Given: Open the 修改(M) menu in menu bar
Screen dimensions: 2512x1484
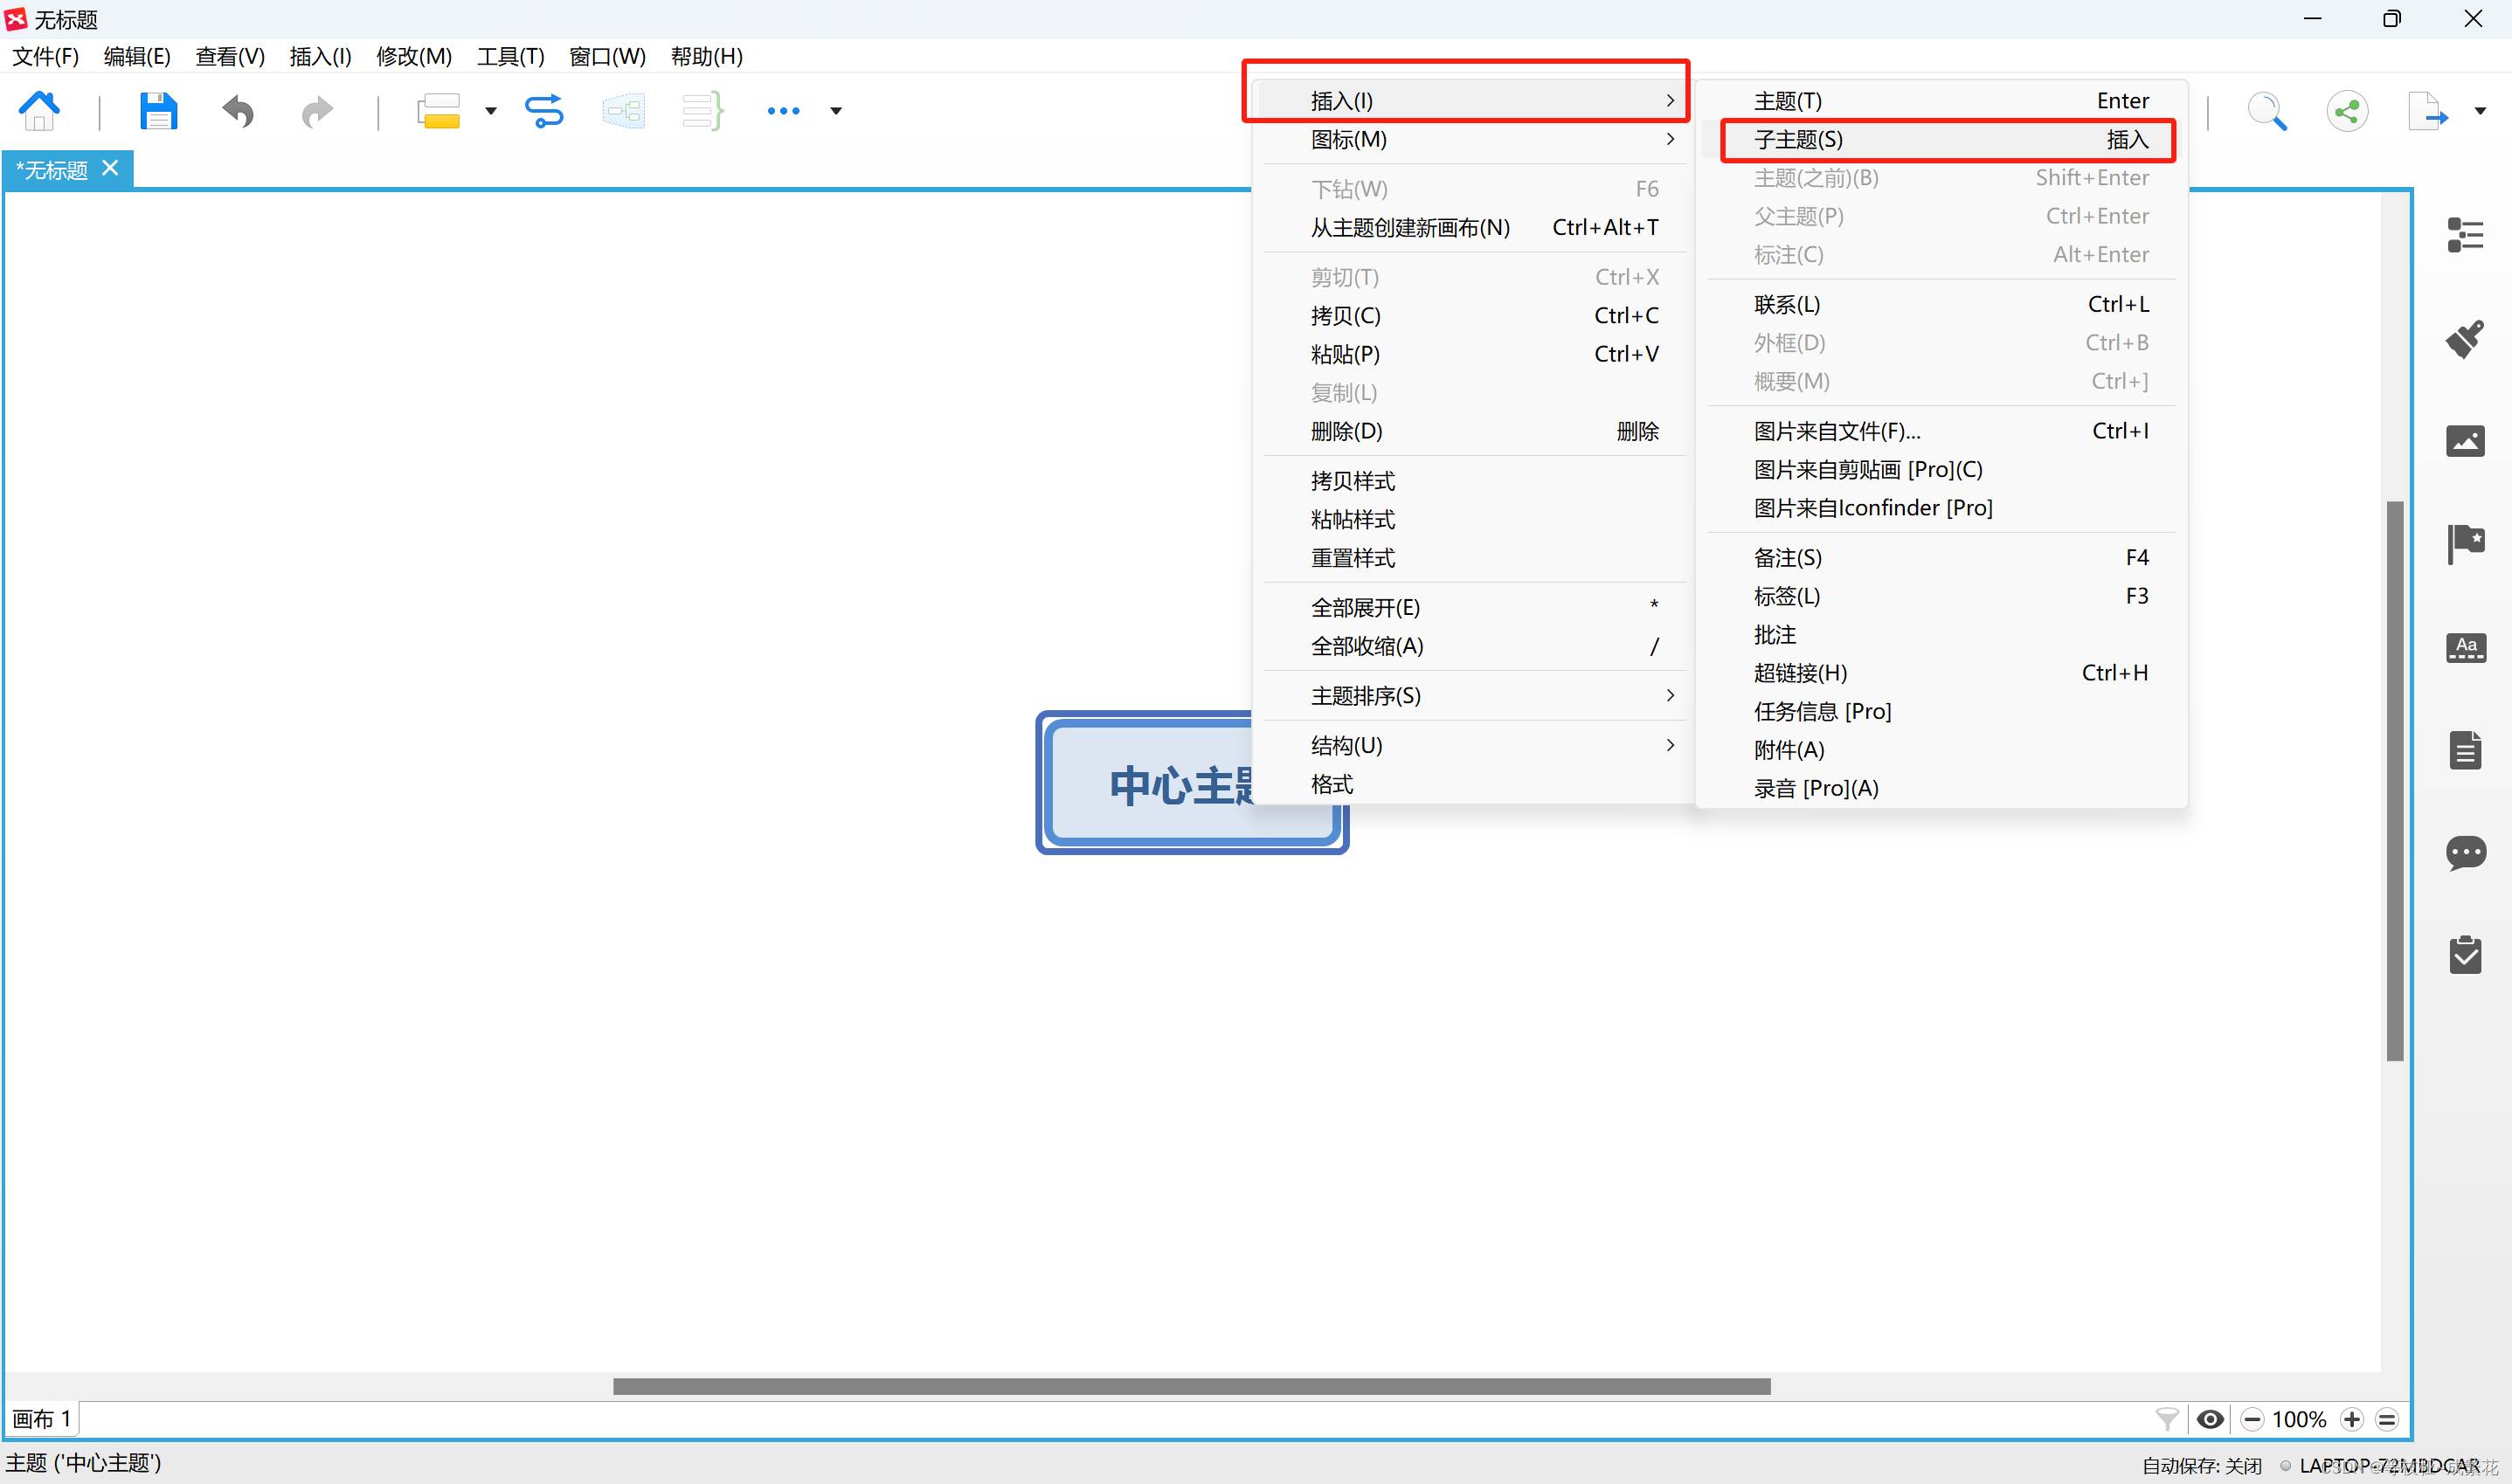Looking at the screenshot, I should pos(413,56).
